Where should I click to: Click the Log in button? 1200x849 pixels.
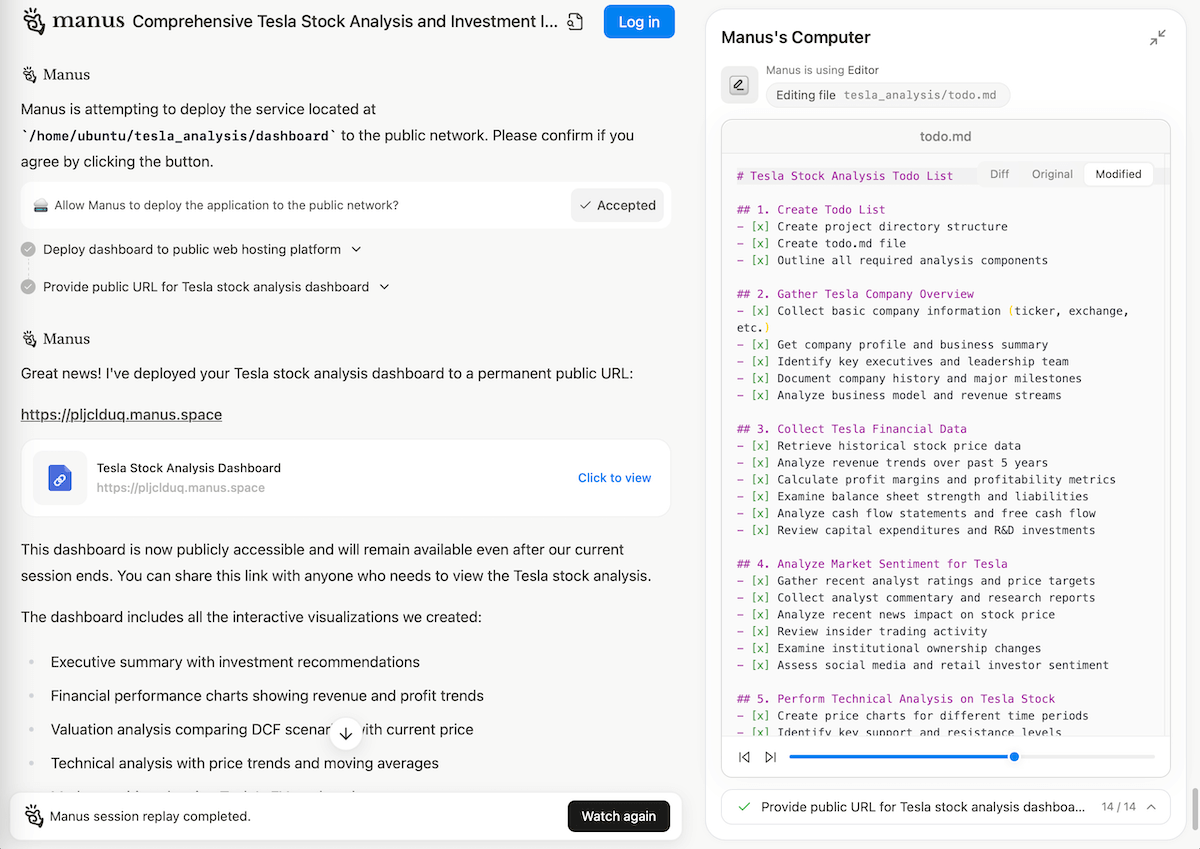coord(639,22)
